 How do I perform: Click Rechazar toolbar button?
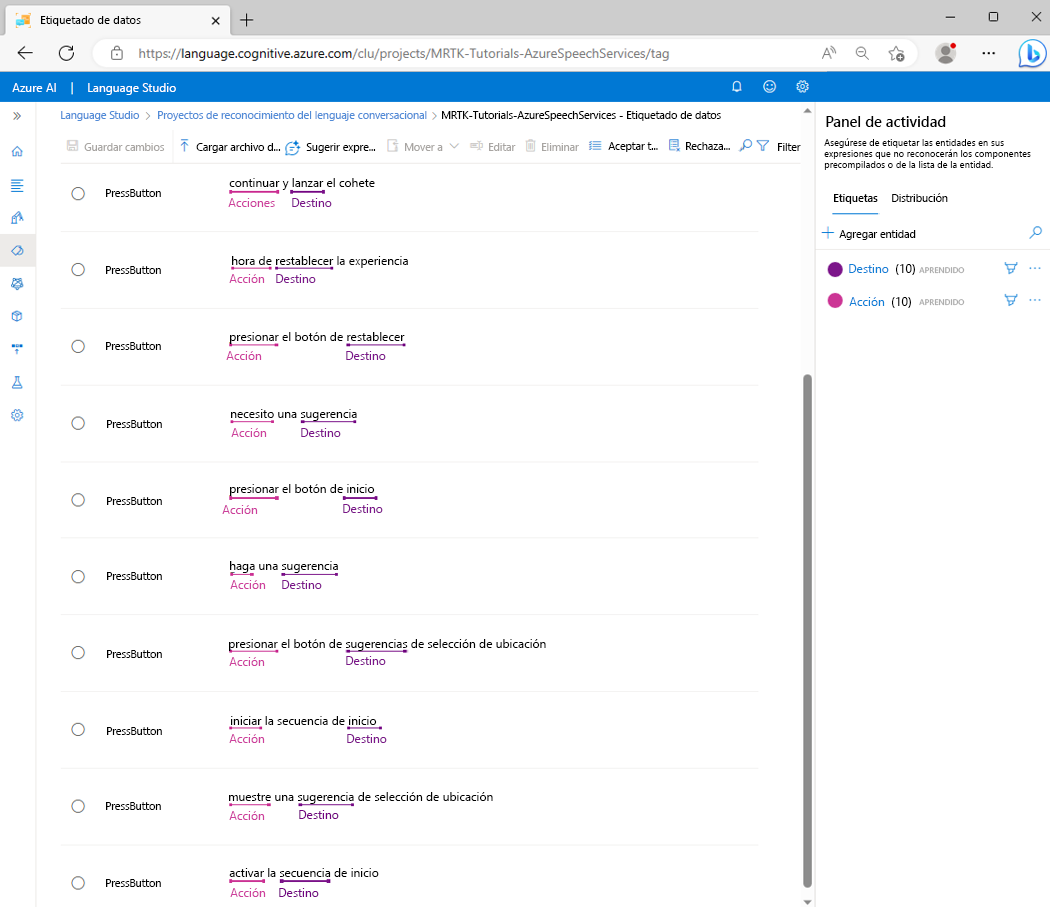pos(700,146)
